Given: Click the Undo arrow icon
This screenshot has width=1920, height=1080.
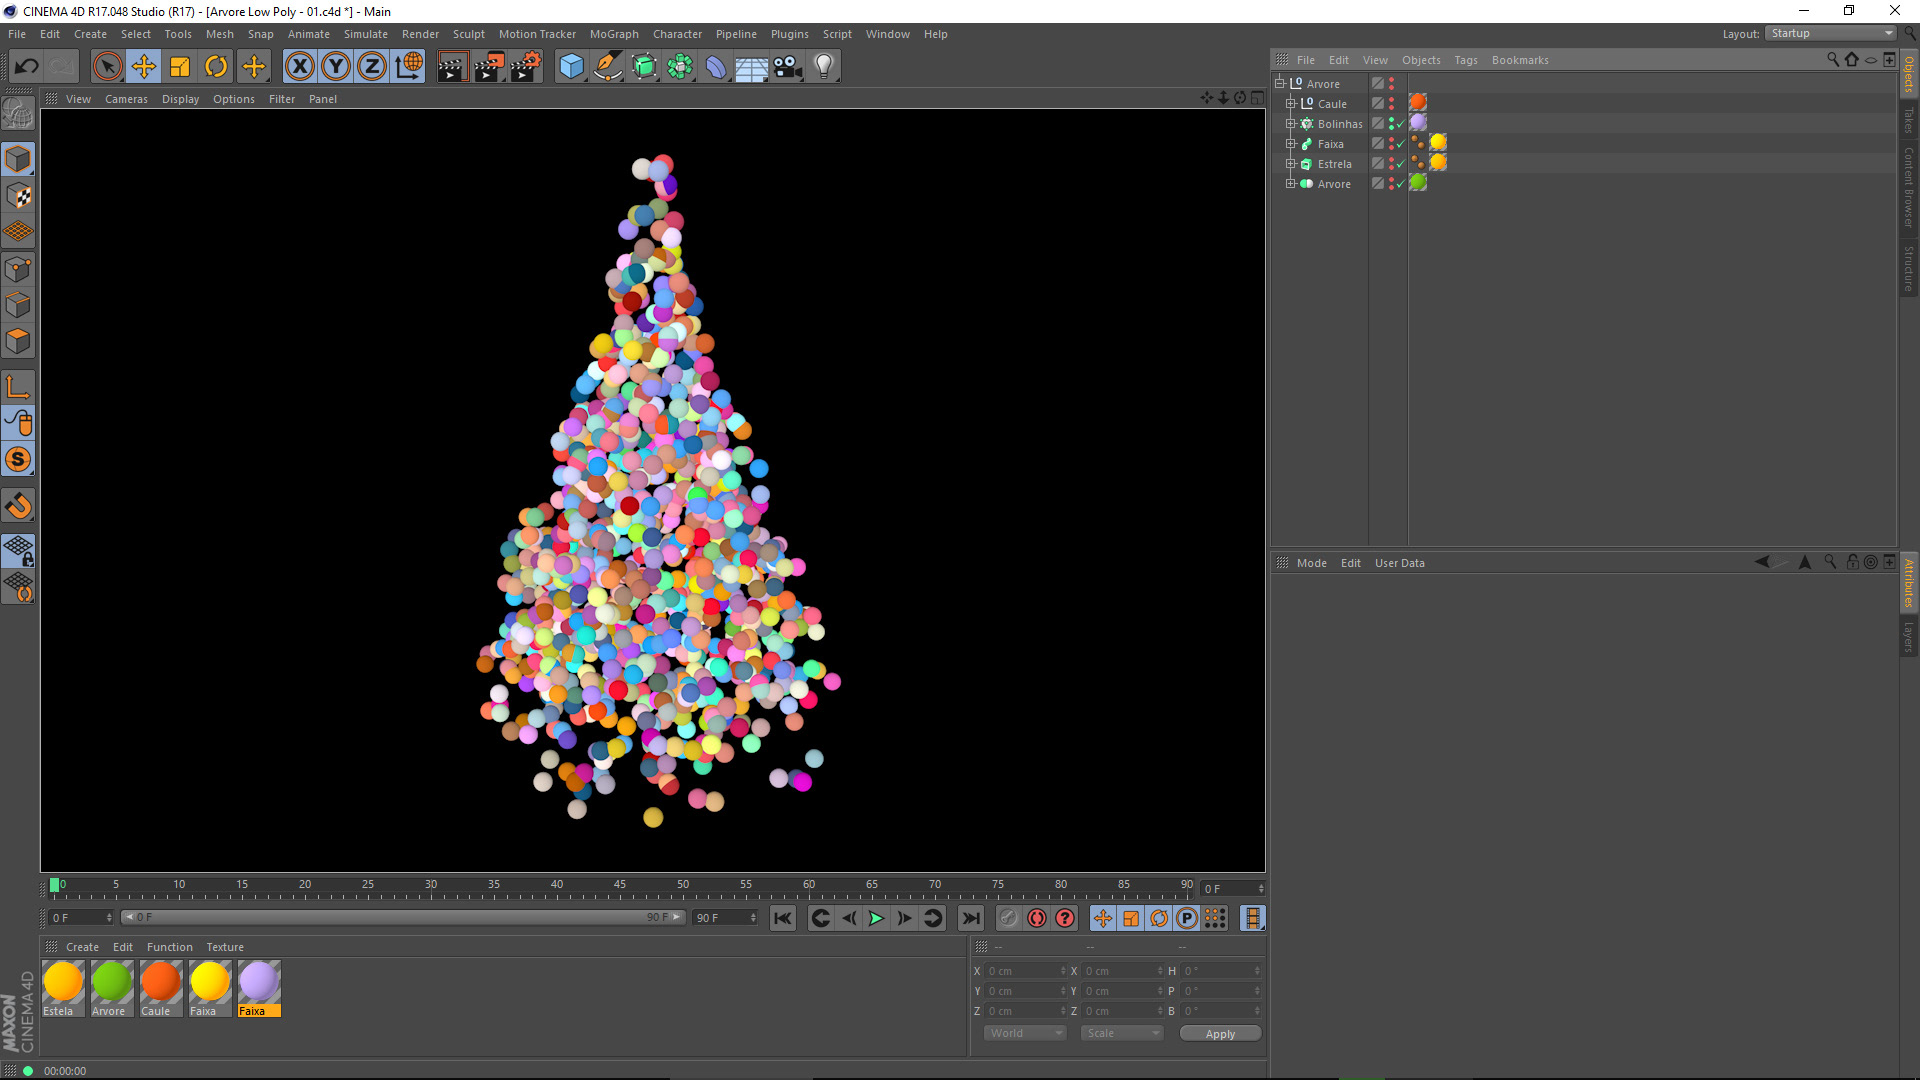Looking at the screenshot, I should pyautogui.click(x=27, y=67).
